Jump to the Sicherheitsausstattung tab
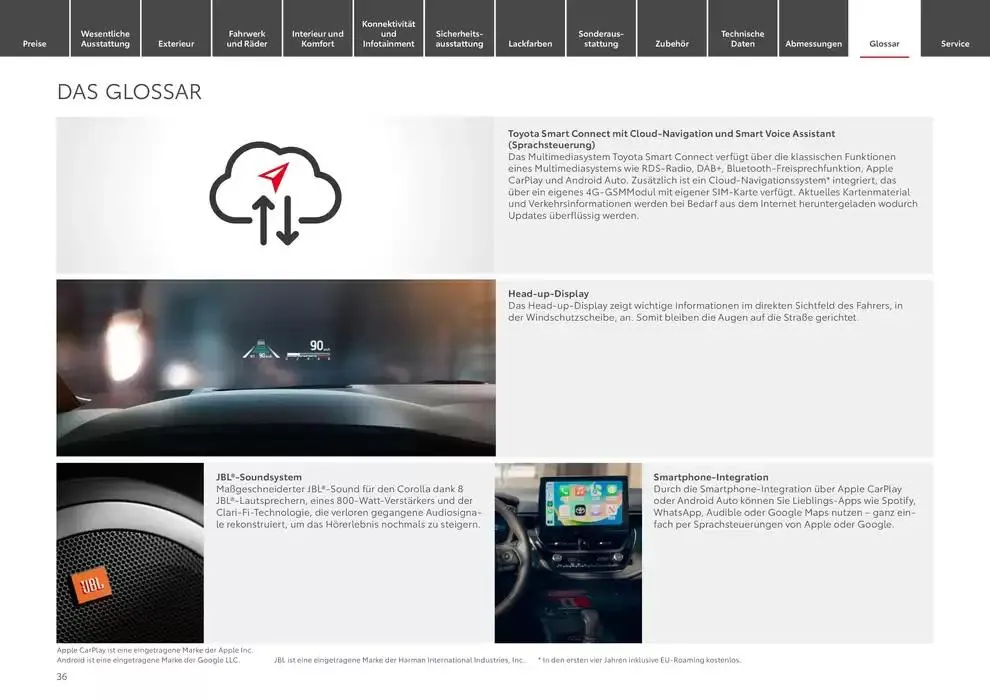 (459, 39)
